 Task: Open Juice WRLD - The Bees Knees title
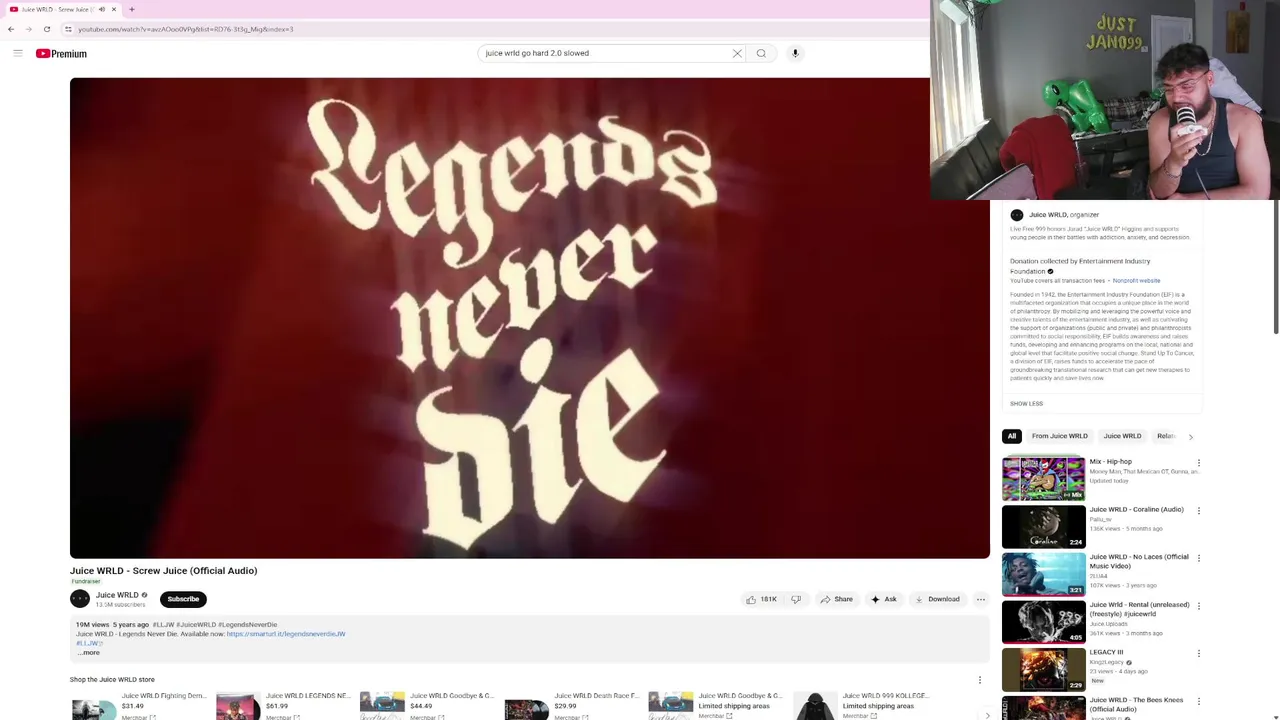(x=1136, y=704)
